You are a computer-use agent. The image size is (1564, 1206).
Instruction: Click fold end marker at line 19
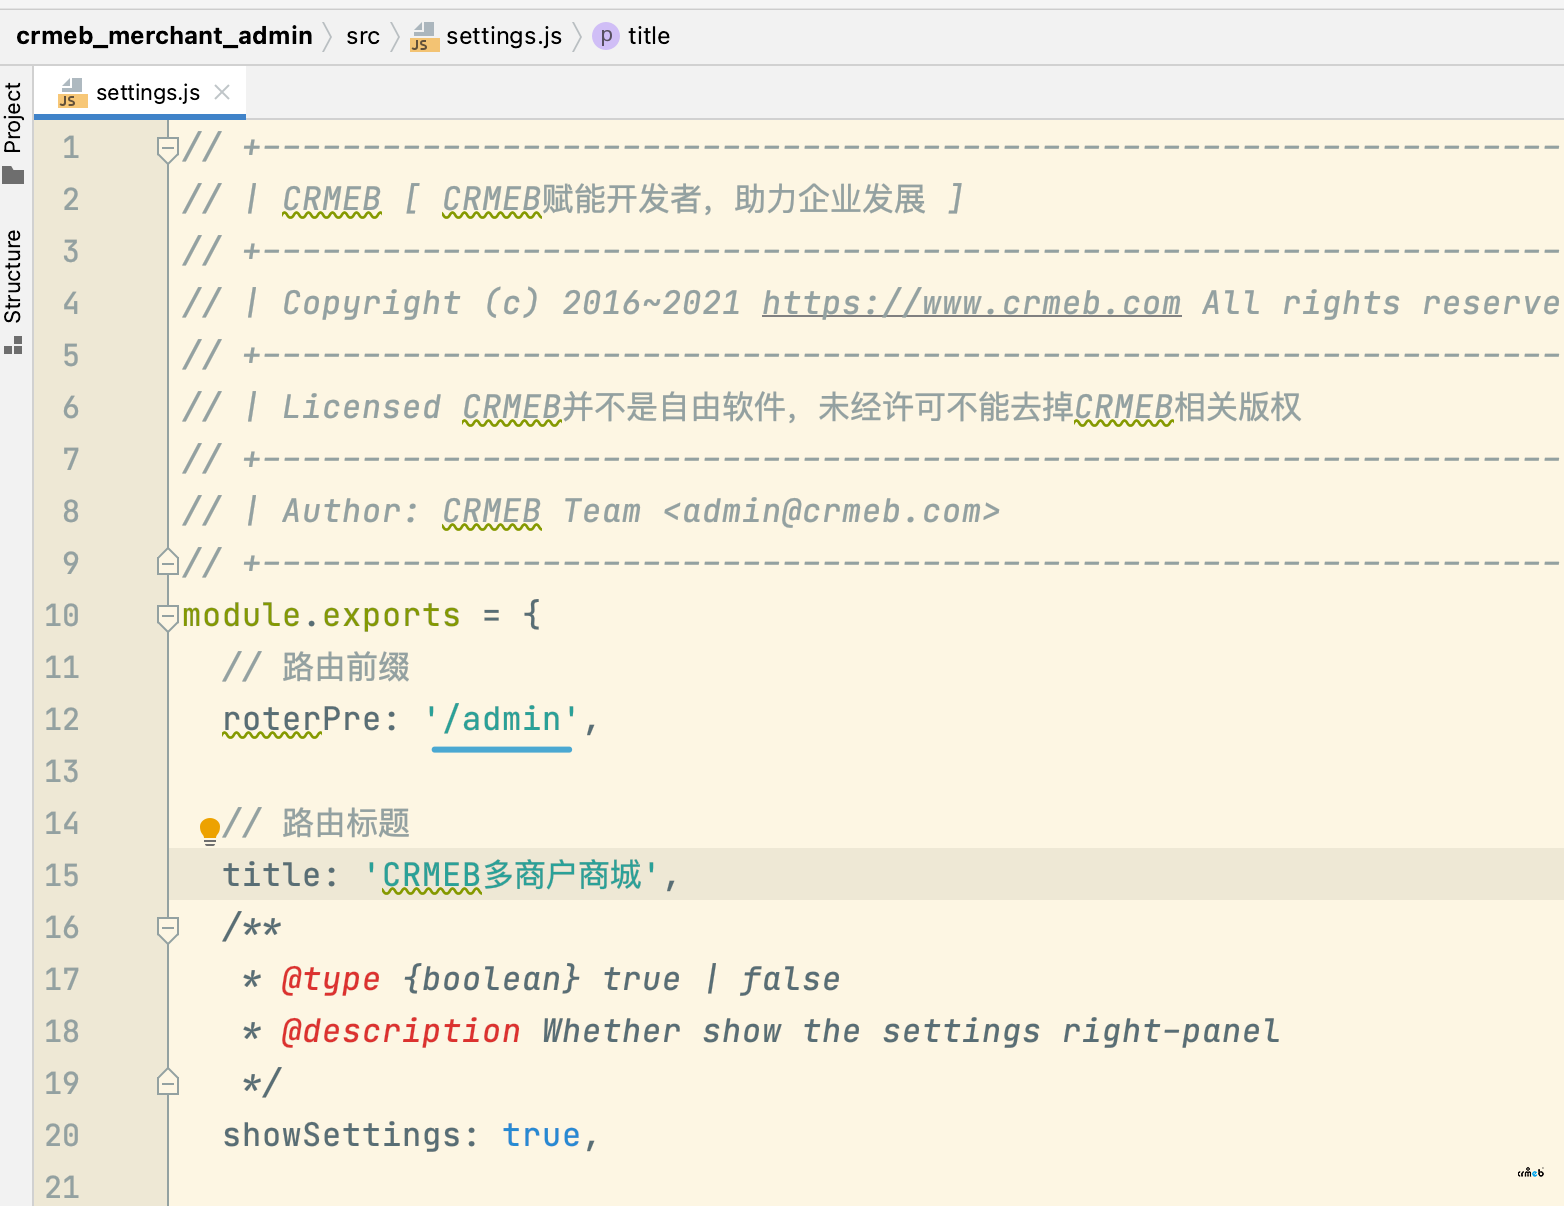click(168, 1083)
